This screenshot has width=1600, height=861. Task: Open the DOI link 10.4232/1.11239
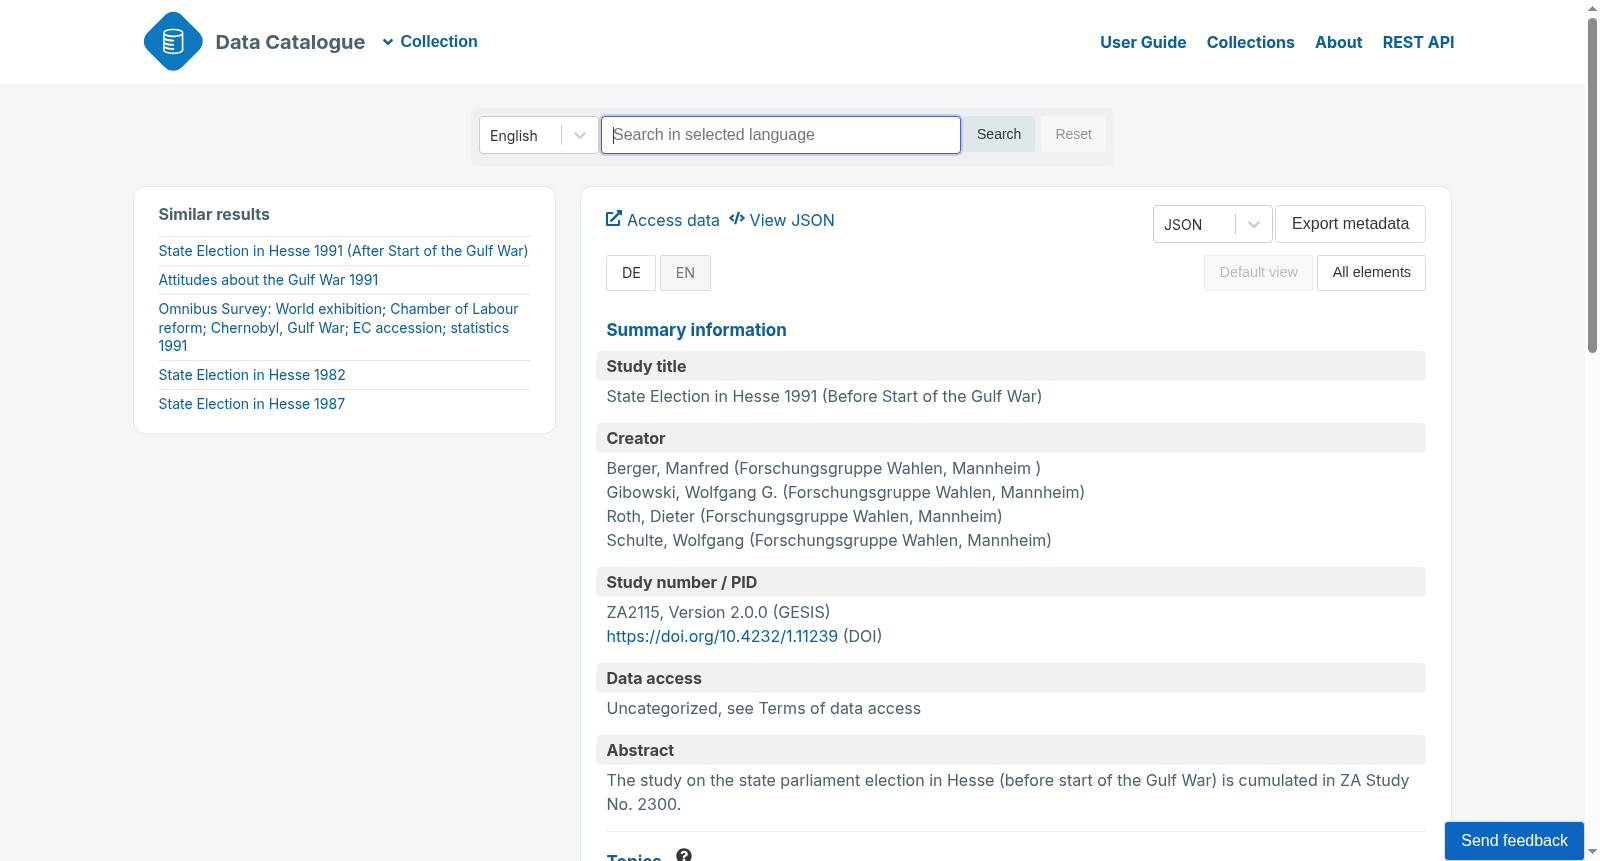click(x=722, y=636)
